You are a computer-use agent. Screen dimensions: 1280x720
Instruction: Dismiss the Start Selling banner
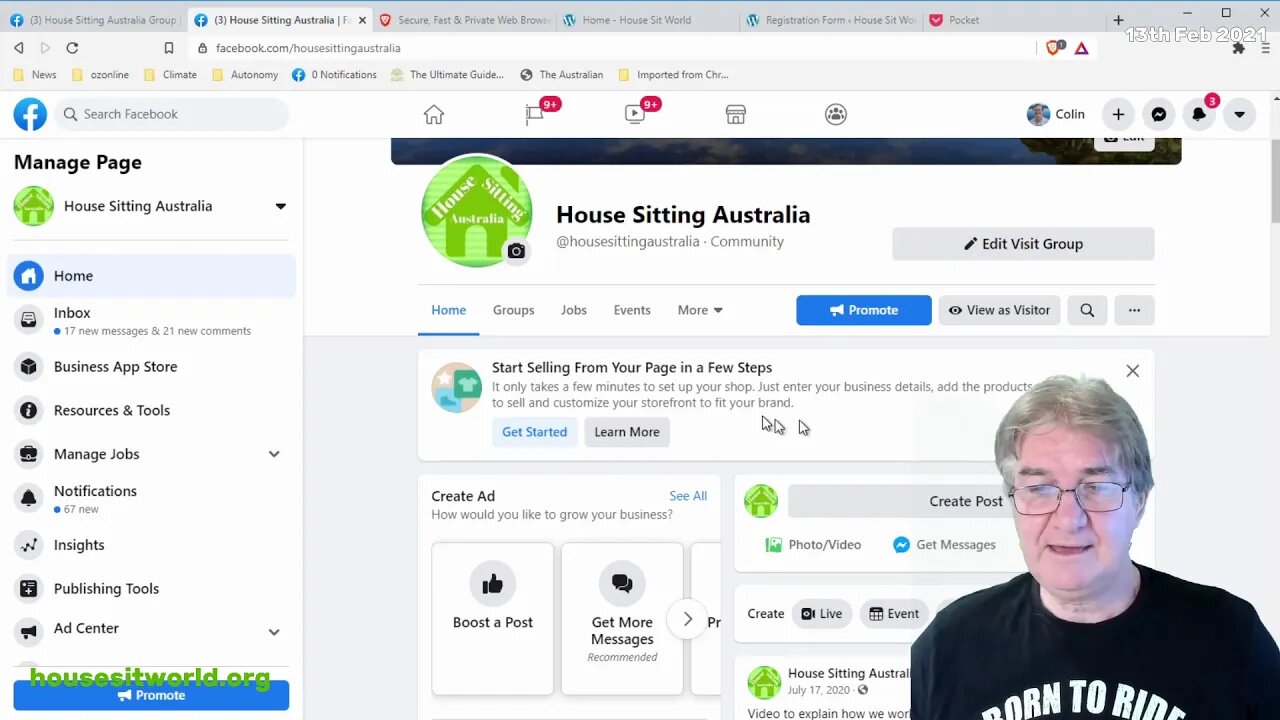click(x=1132, y=371)
